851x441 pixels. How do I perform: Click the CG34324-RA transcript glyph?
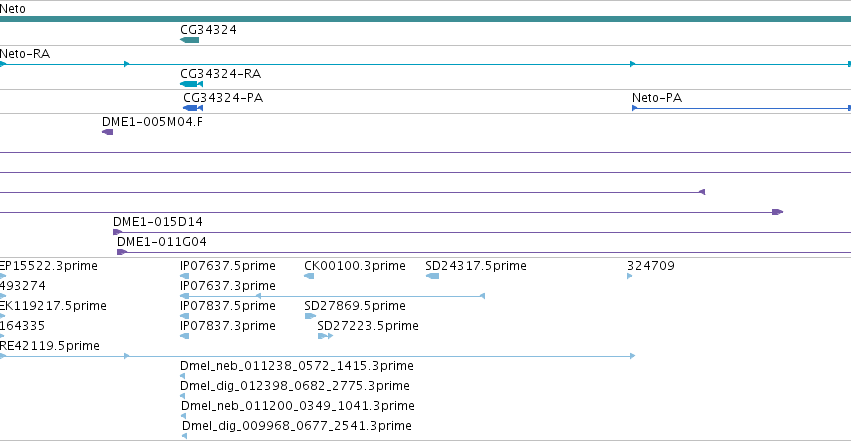[191, 84]
